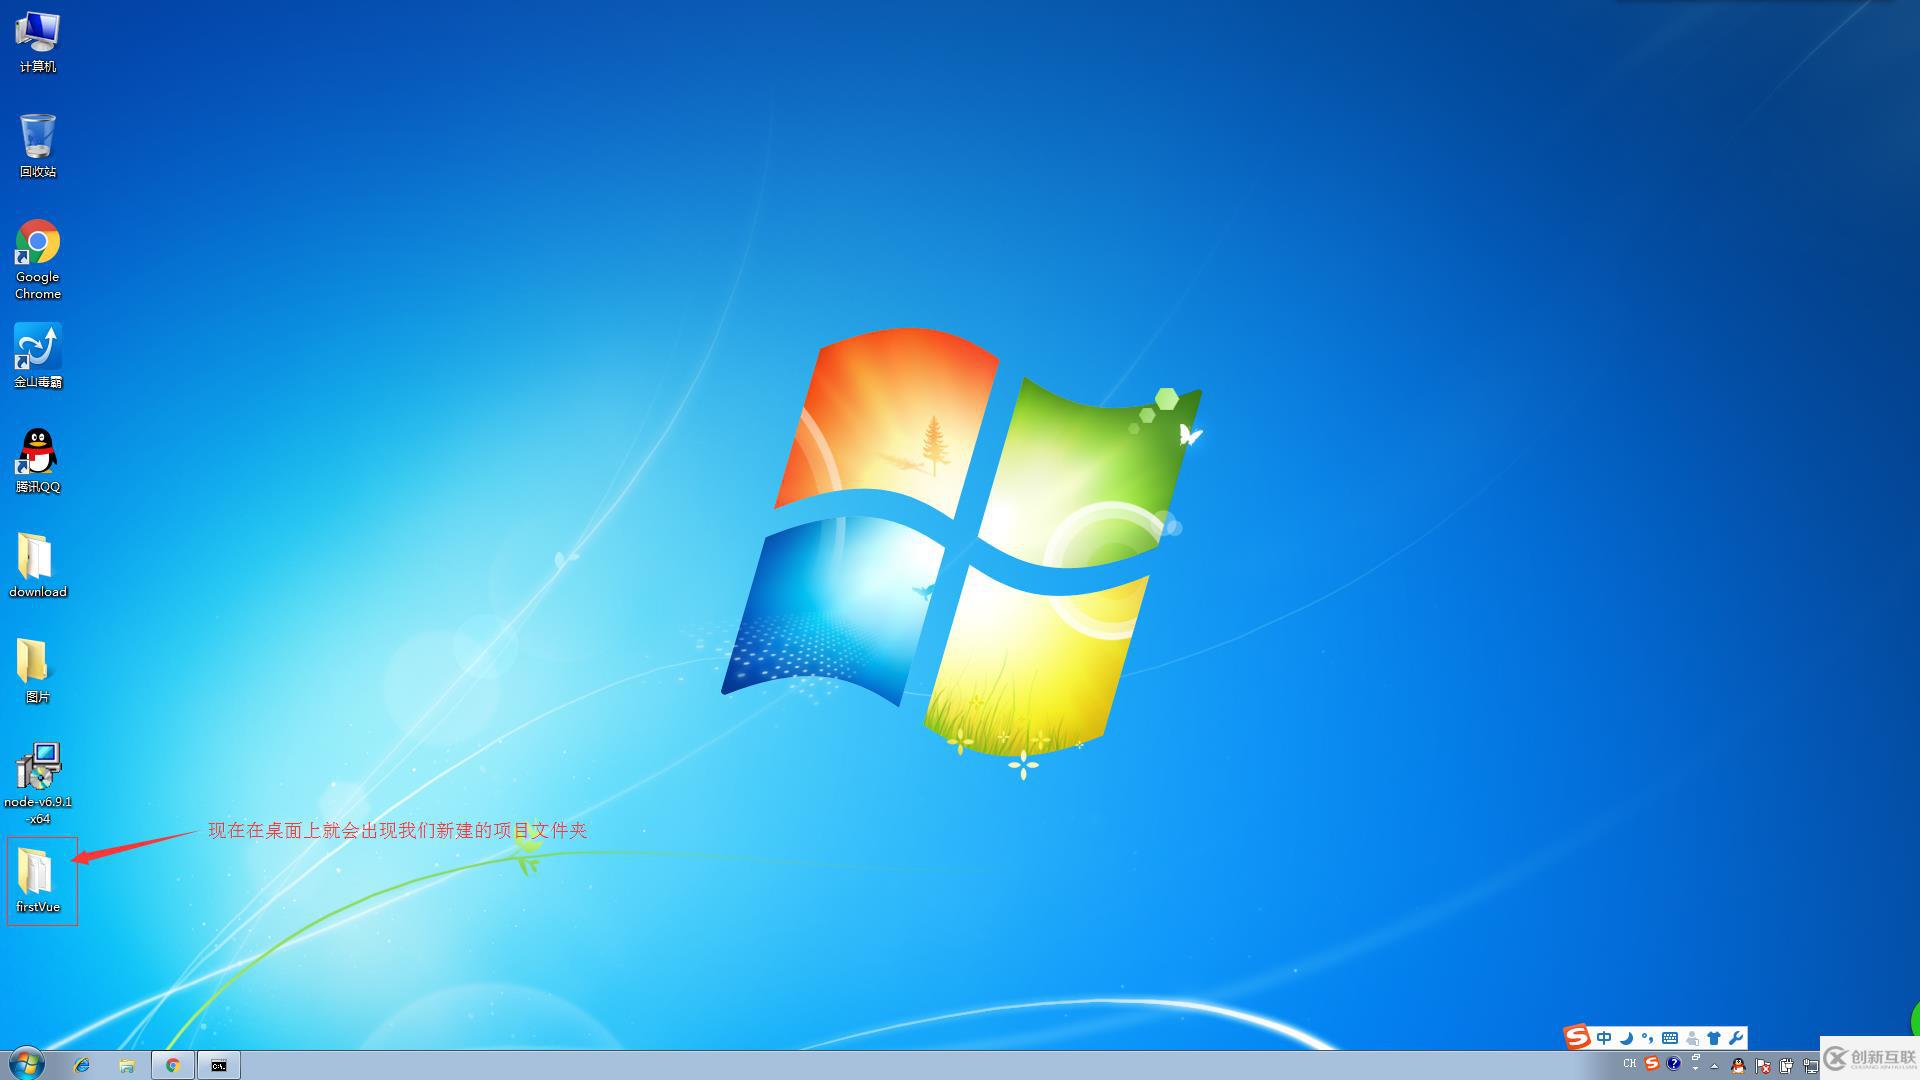
Task: Open the Sogou soft keyboard
Action: (x=1670, y=1038)
